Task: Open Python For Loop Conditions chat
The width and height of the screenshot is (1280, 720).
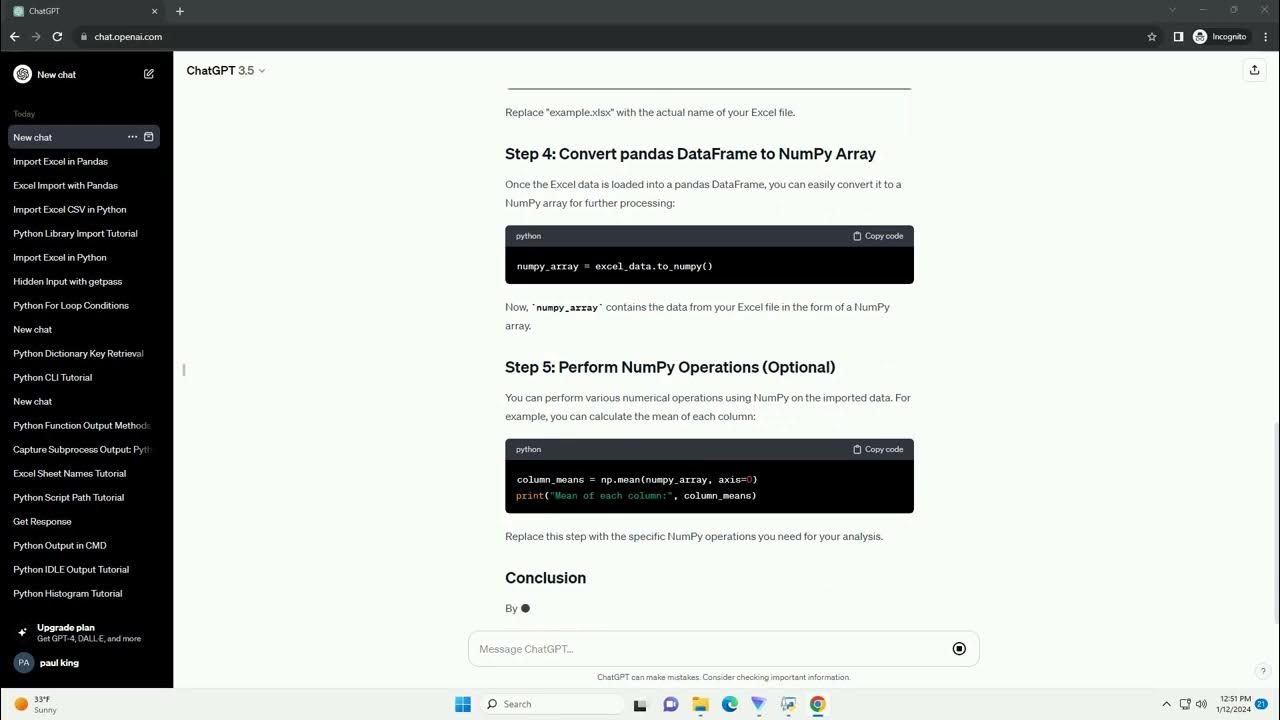Action: tap(84, 305)
